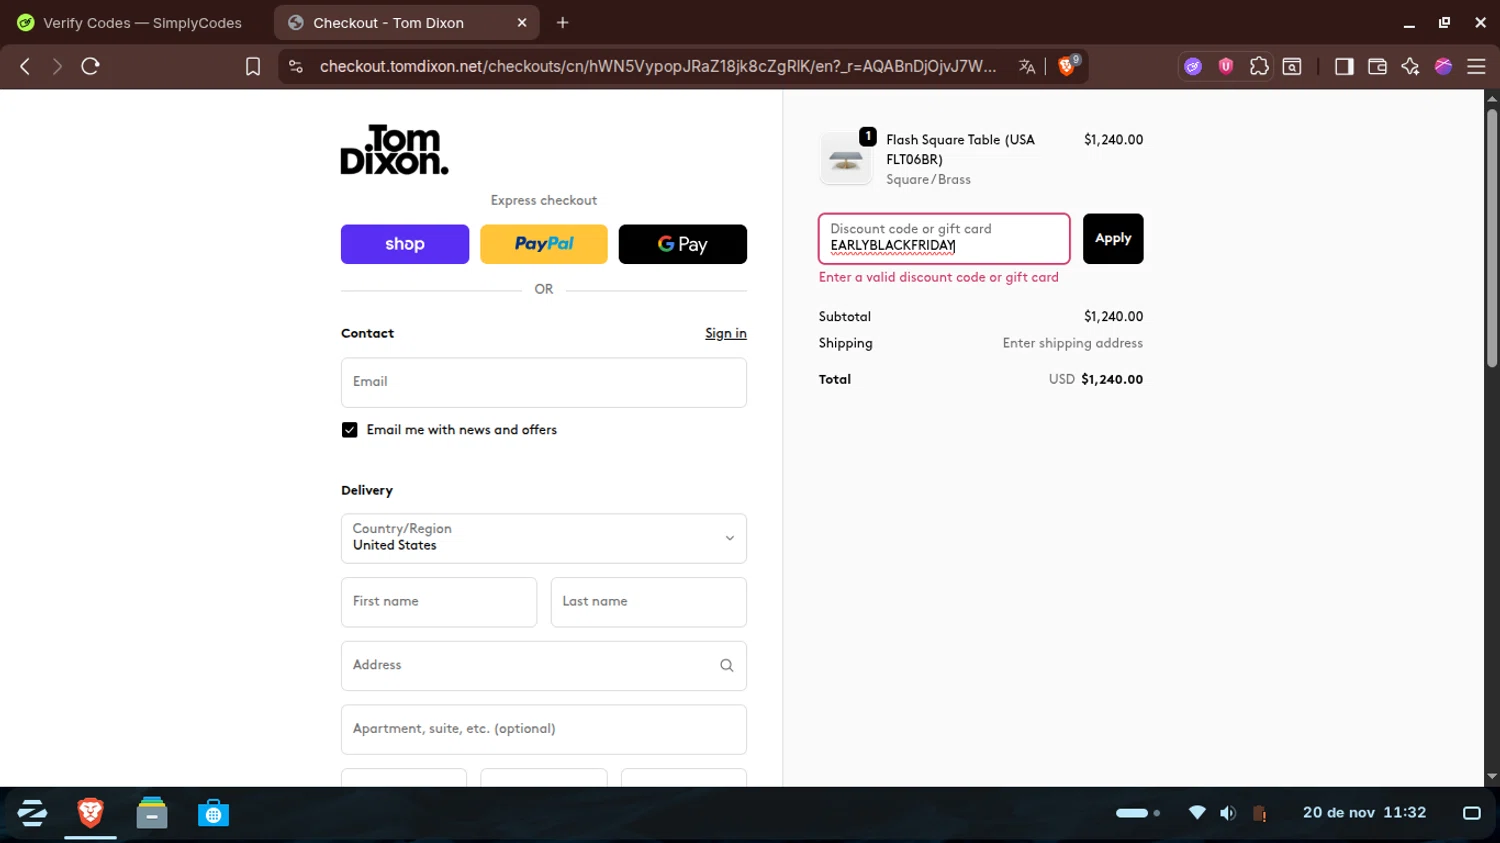This screenshot has width=1500, height=843.
Task: Click the address search magnifier icon
Action: (727, 666)
